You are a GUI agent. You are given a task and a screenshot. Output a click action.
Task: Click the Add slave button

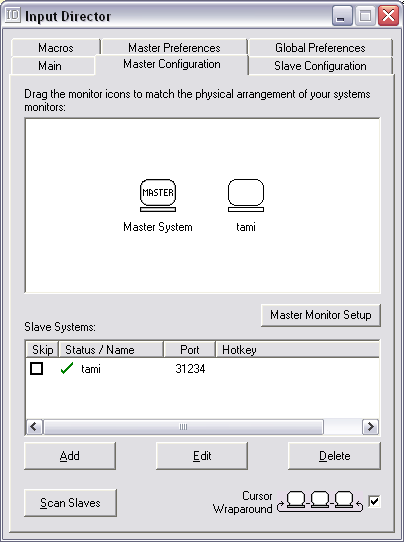(70, 456)
